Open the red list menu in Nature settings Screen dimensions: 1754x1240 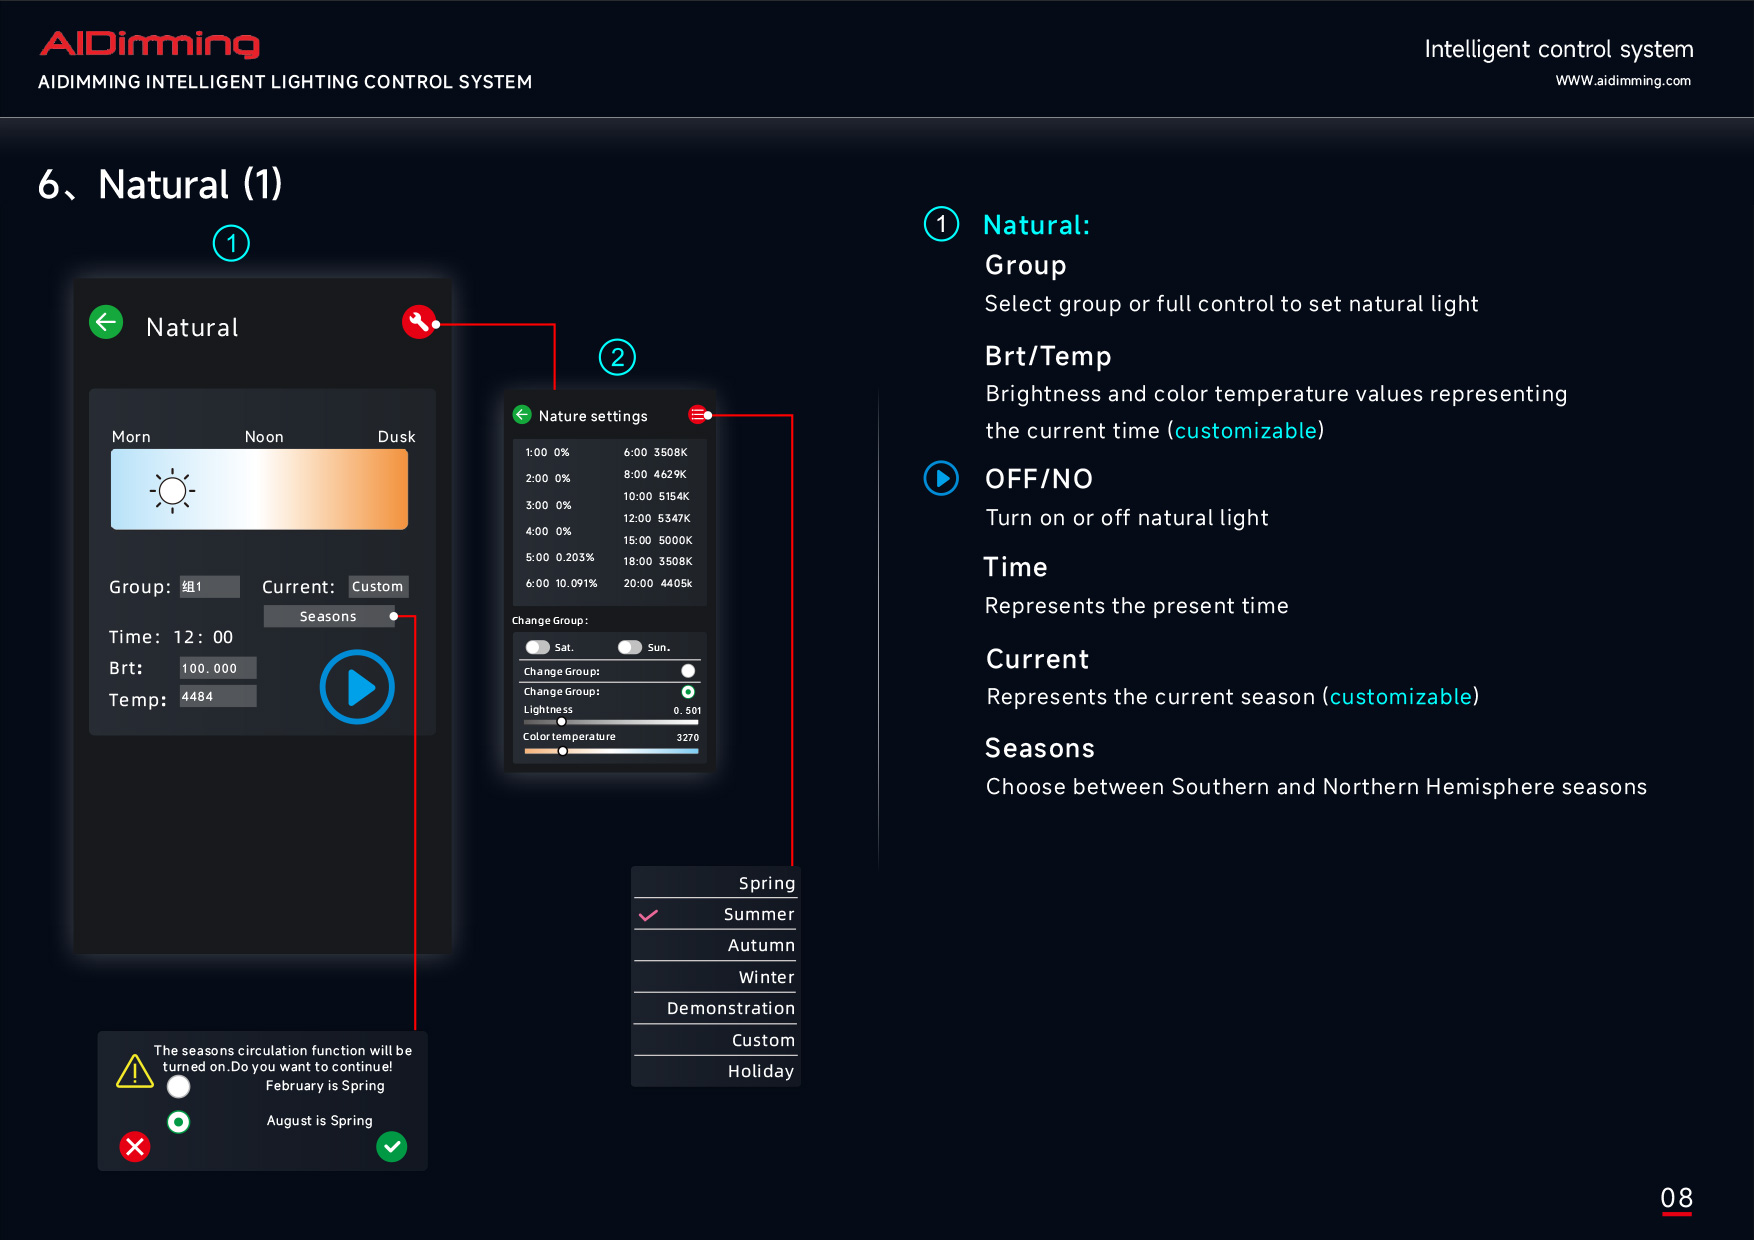(697, 415)
